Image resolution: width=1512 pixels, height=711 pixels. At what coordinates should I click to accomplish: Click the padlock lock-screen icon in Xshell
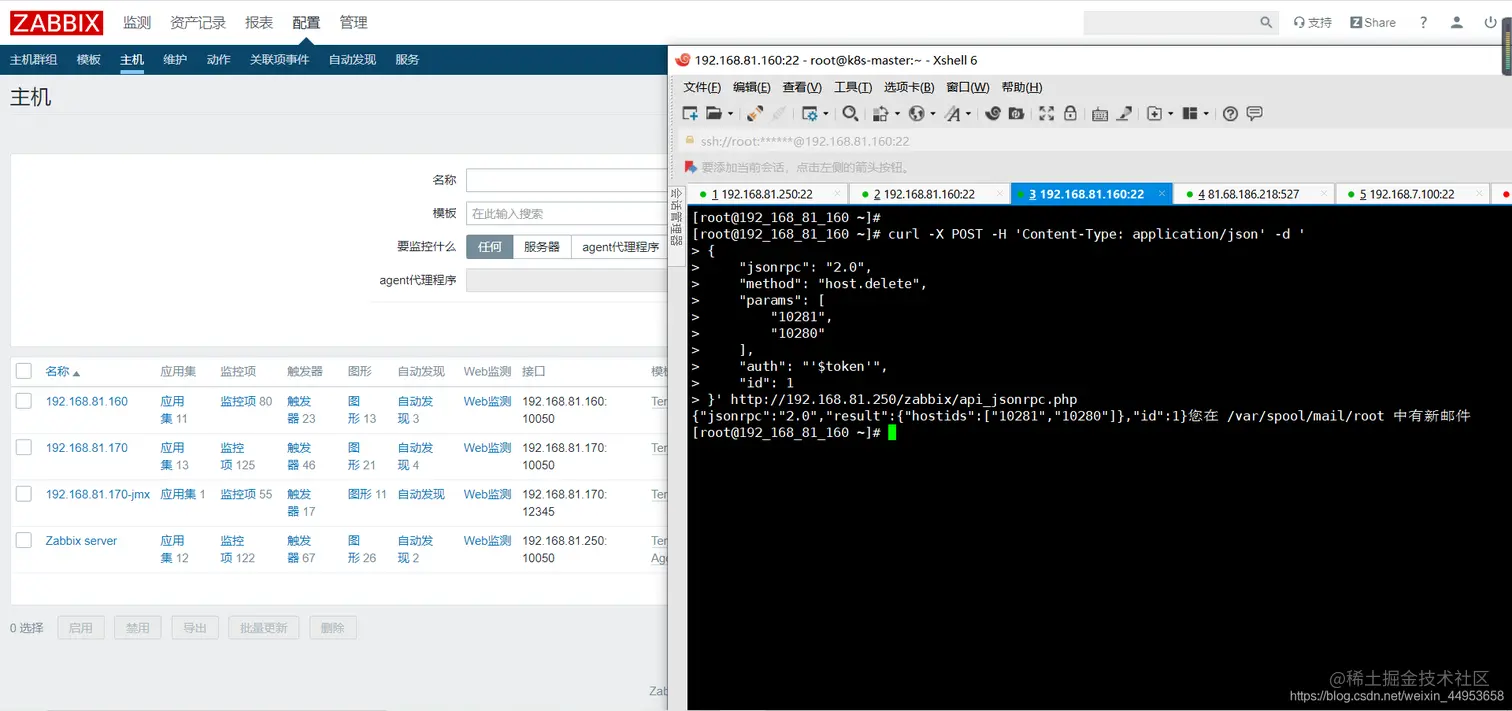point(1069,114)
